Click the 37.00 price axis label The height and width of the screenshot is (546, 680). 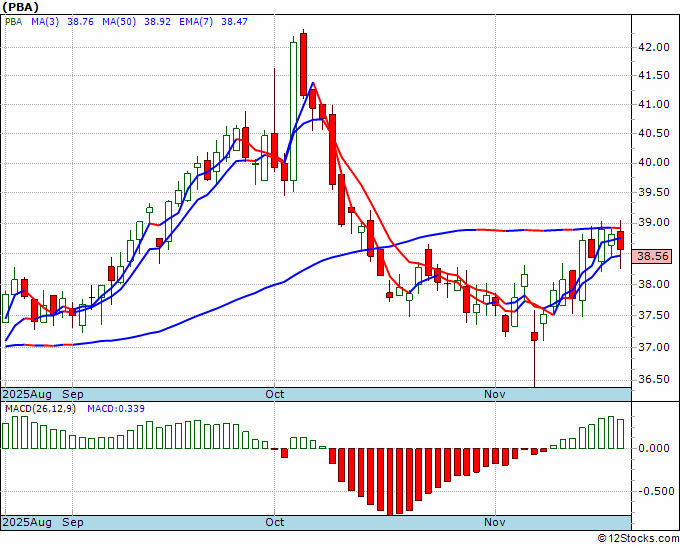(654, 347)
